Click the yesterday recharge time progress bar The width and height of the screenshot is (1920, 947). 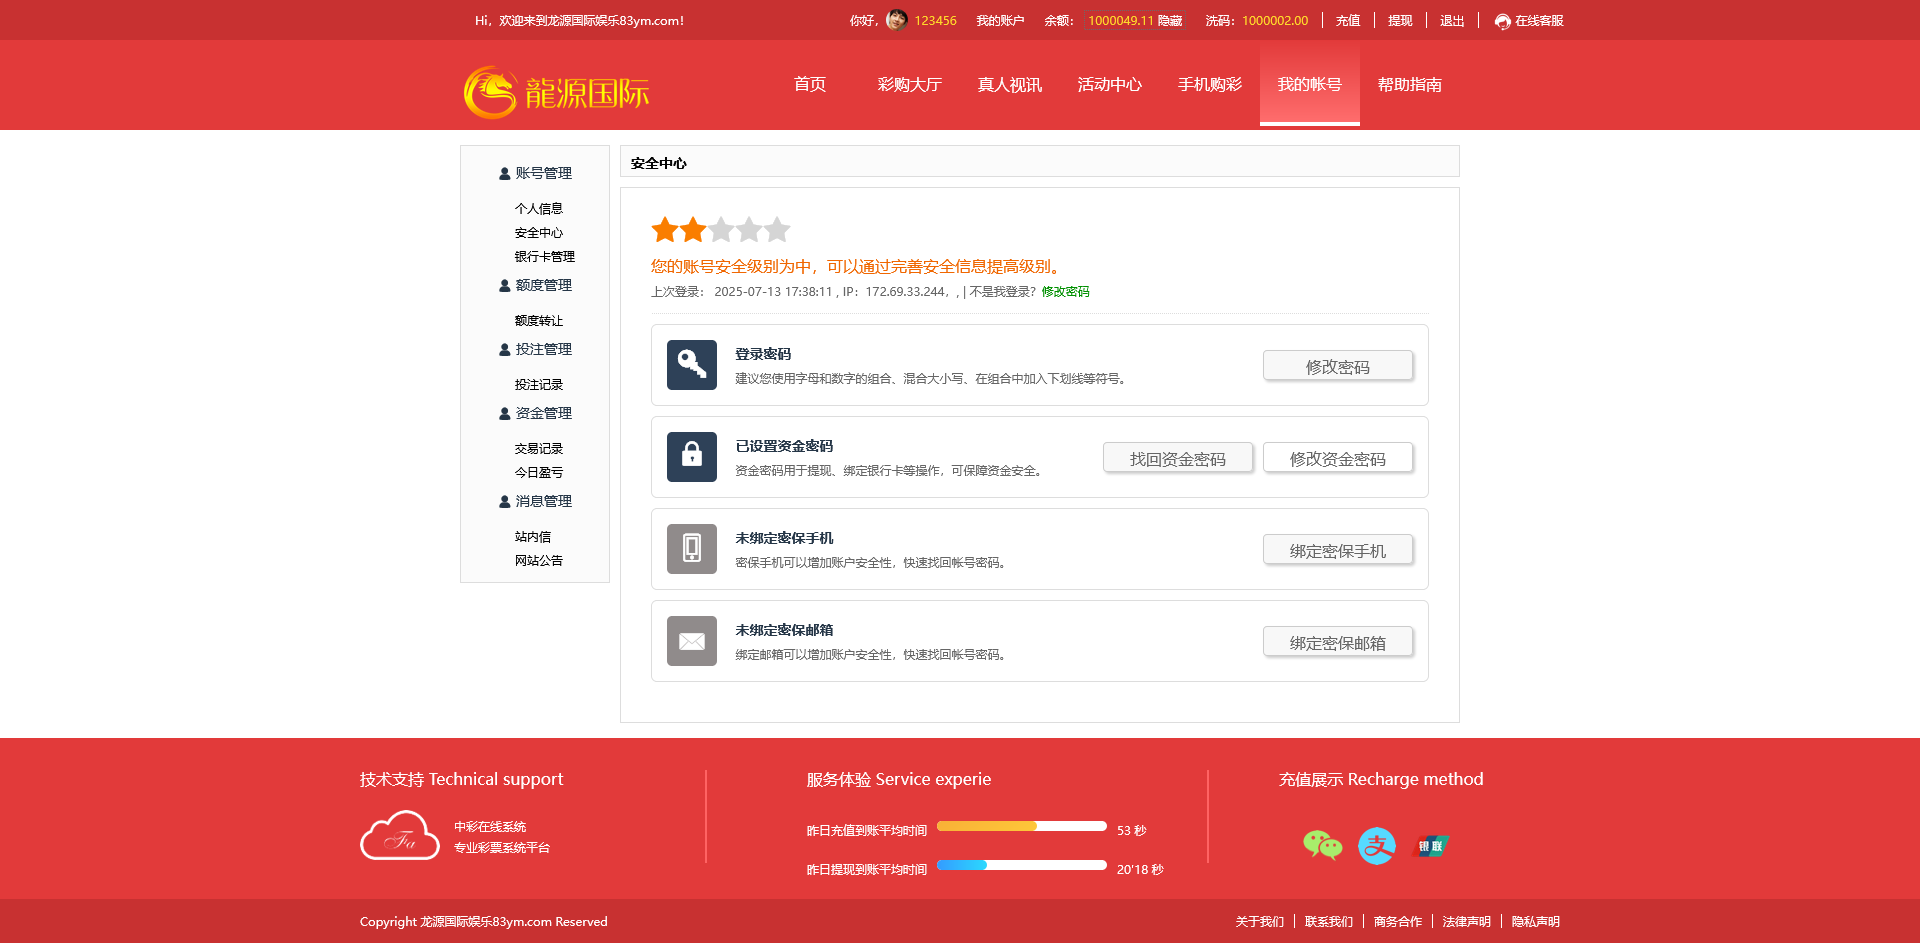point(1021,826)
